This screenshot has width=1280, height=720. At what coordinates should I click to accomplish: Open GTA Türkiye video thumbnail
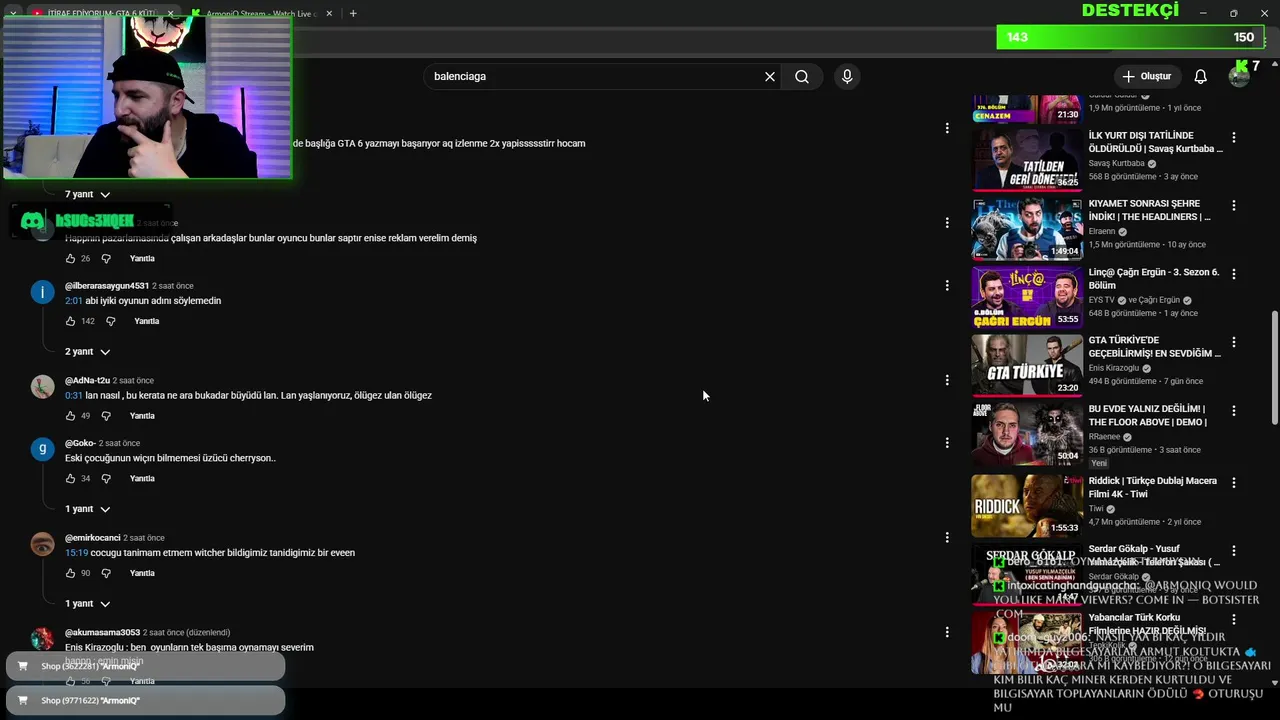(x=1026, y=365)
